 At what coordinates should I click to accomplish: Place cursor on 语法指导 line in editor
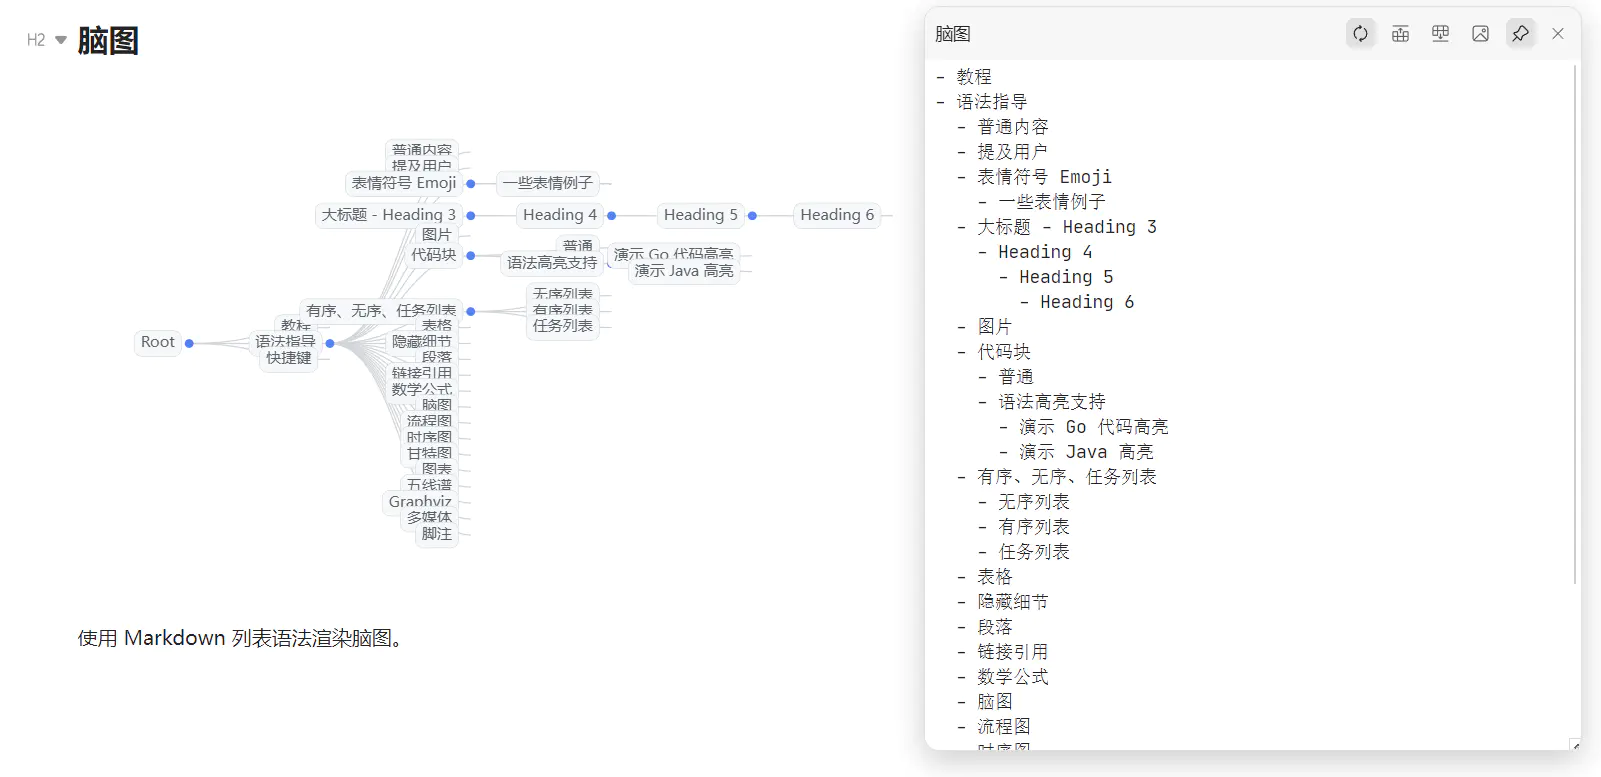(992, 102)
